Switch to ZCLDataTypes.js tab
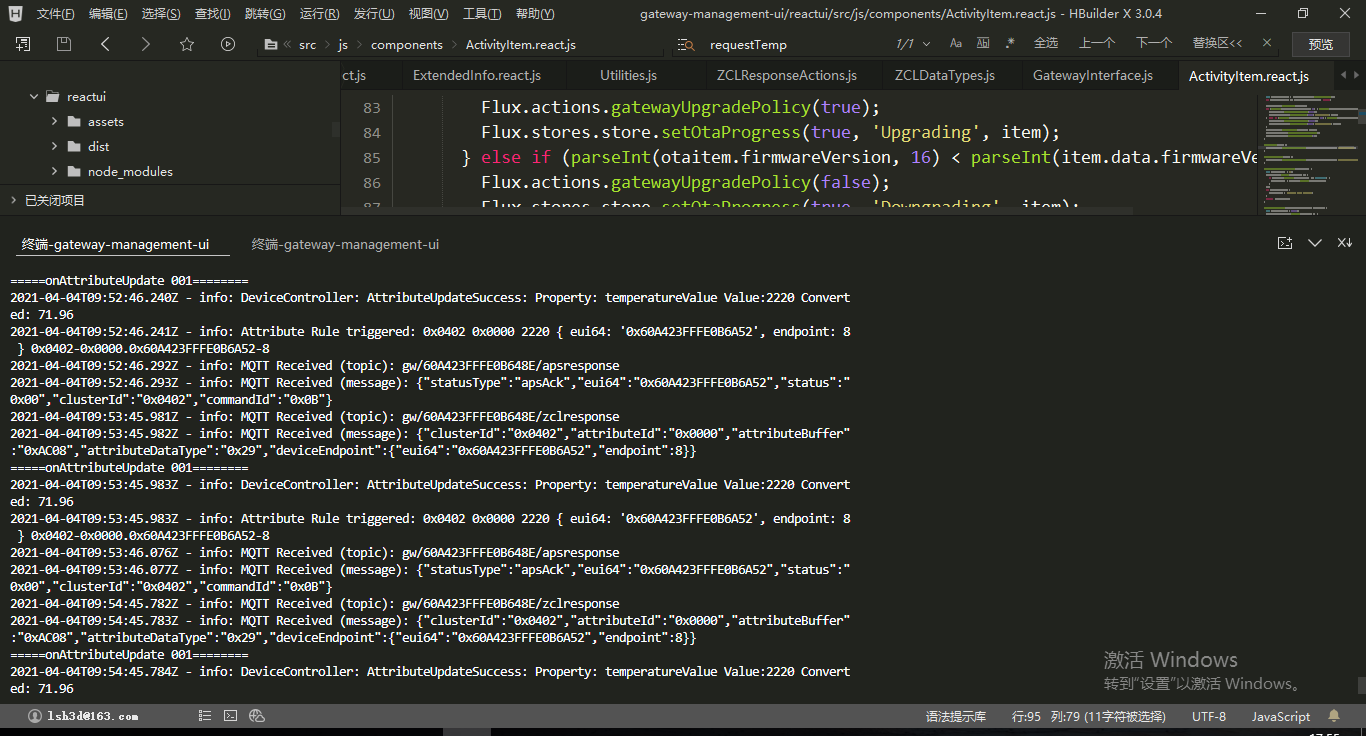This screenshot has width=1366, height=736. (945, 76)
